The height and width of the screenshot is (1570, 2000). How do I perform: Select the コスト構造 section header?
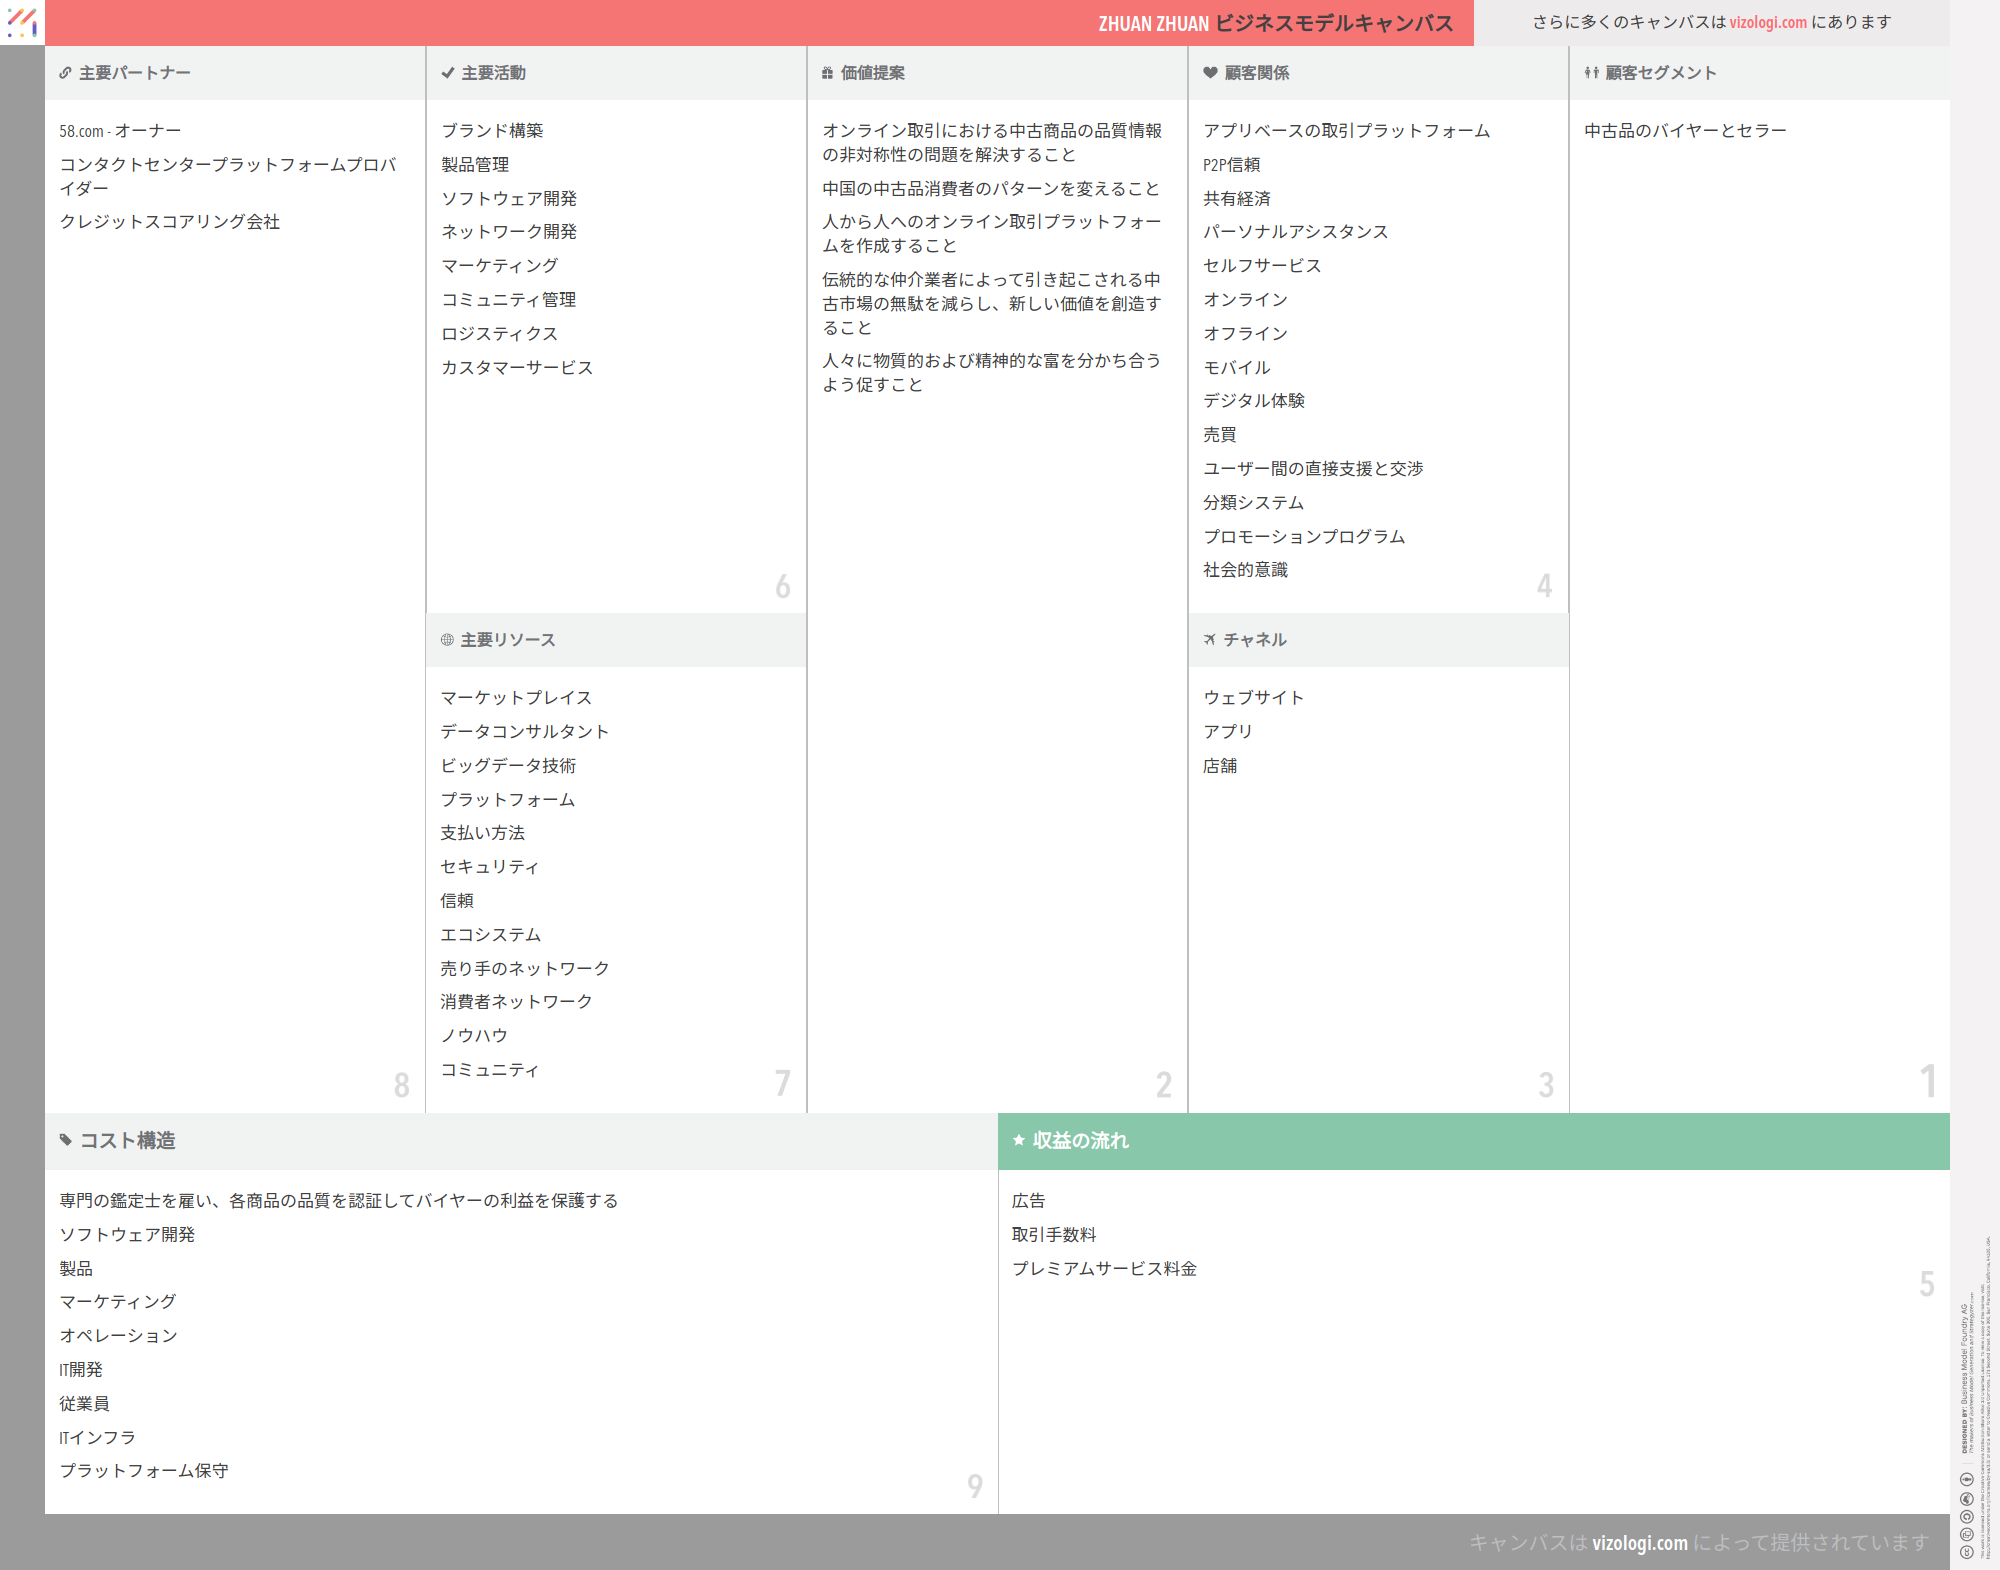click(127, 1141)
